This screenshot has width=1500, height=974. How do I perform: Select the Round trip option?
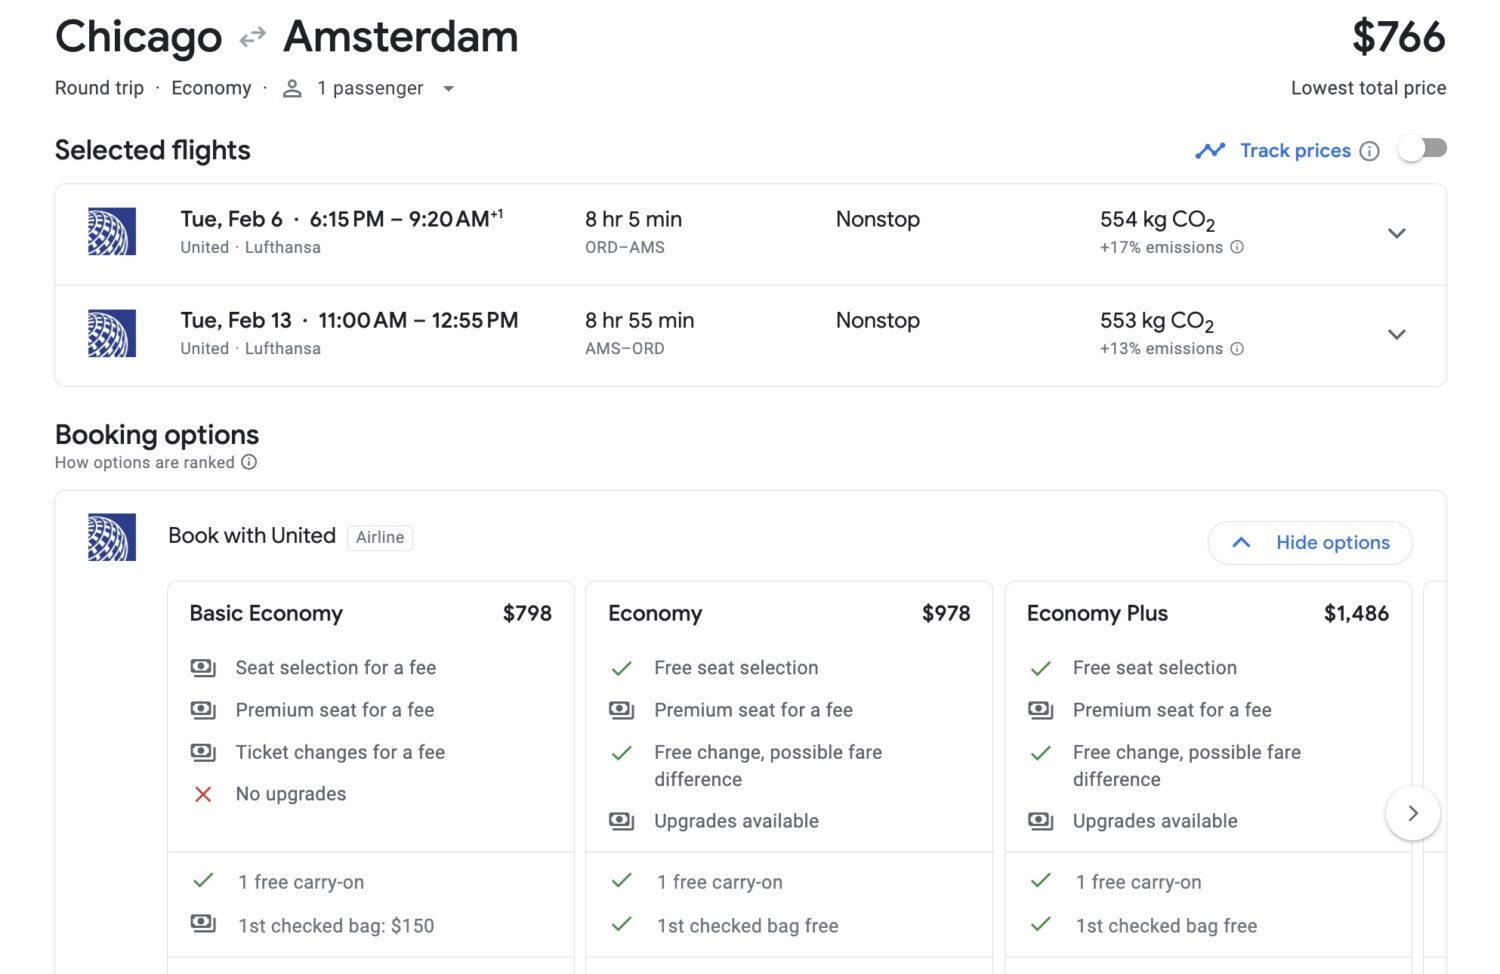coord(98,88)
